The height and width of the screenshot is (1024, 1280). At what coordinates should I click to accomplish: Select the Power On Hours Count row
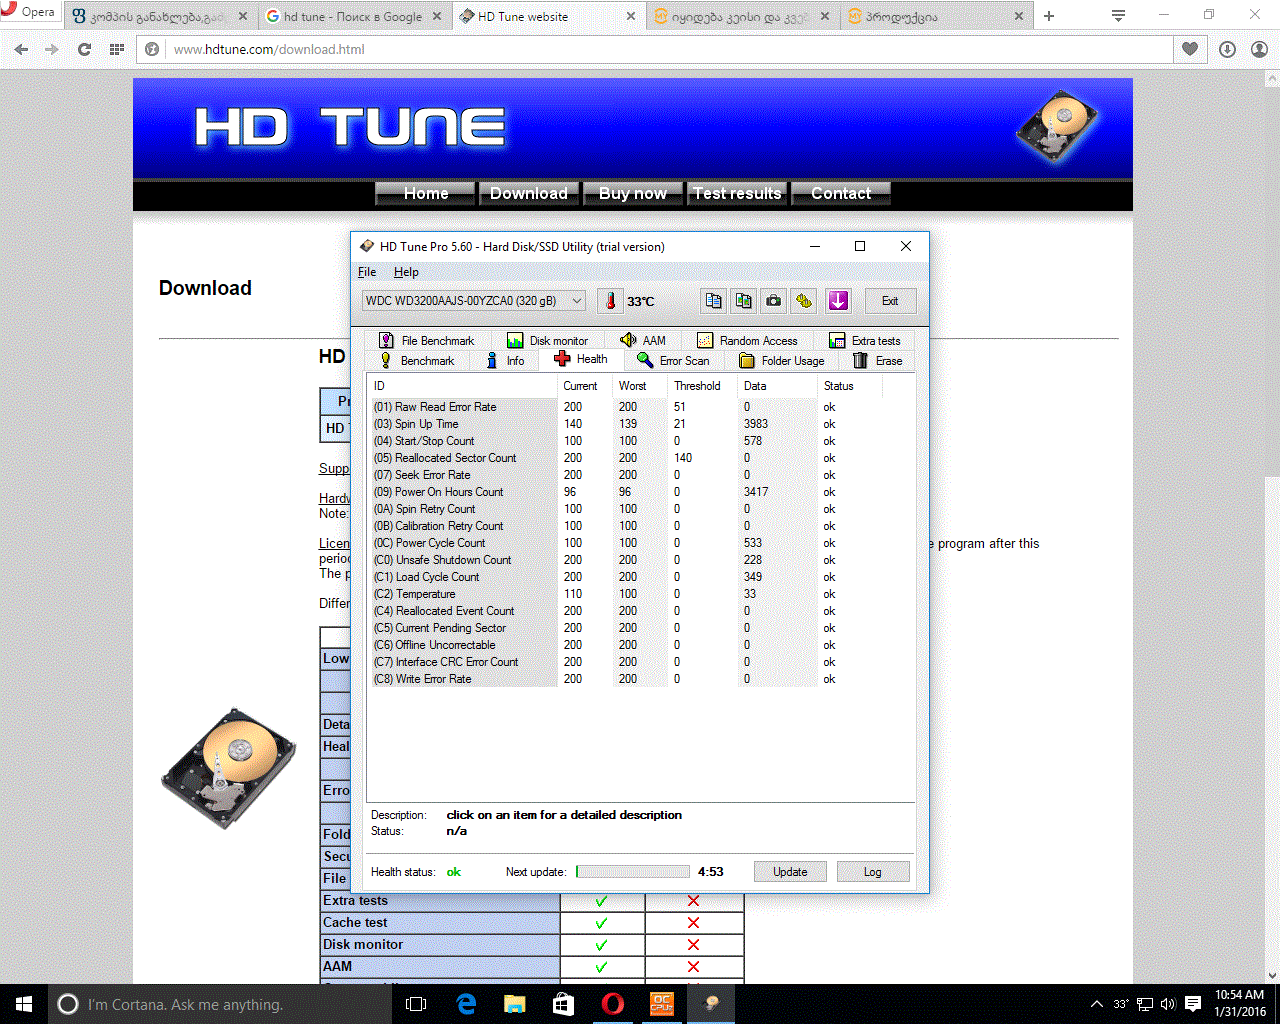pyautogui.click(x=625, y=492)
